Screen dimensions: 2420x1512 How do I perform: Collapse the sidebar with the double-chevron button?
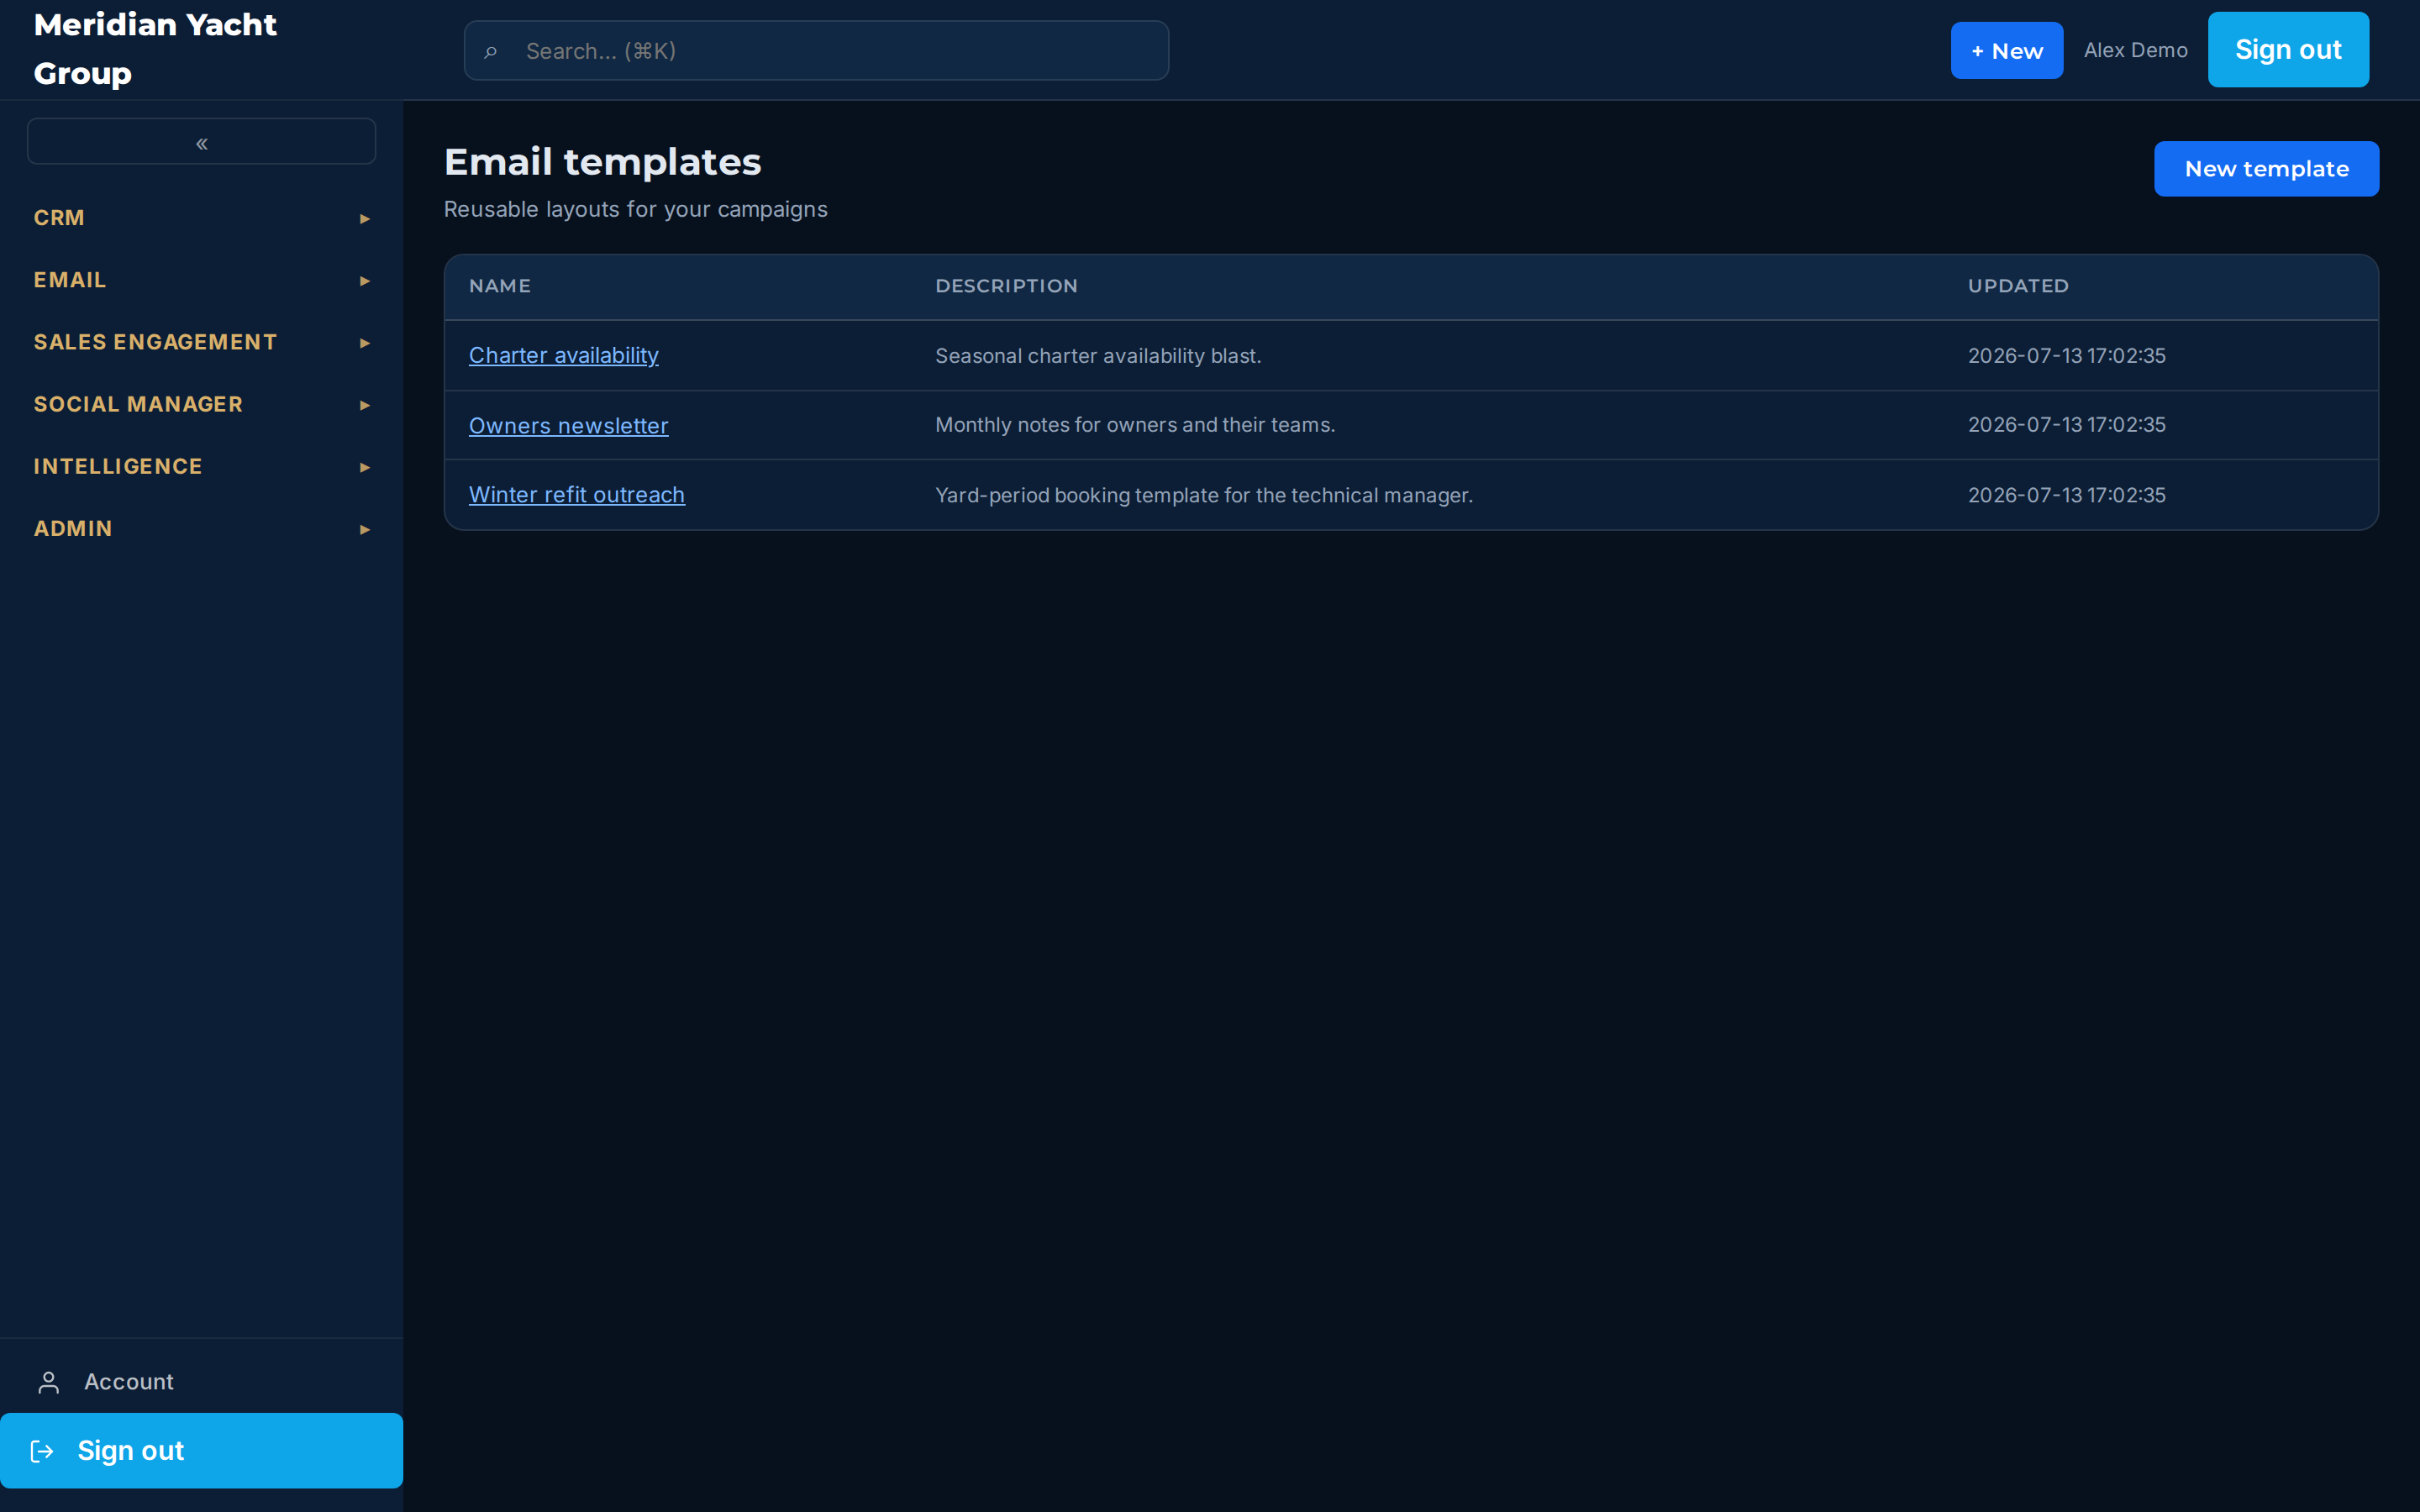[201, 142]
